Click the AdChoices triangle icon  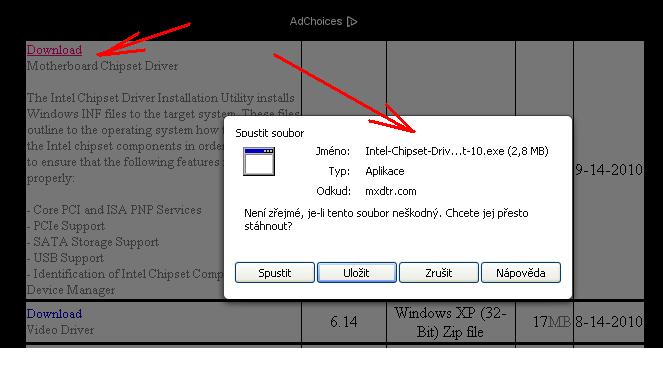(x=352, y=21)
